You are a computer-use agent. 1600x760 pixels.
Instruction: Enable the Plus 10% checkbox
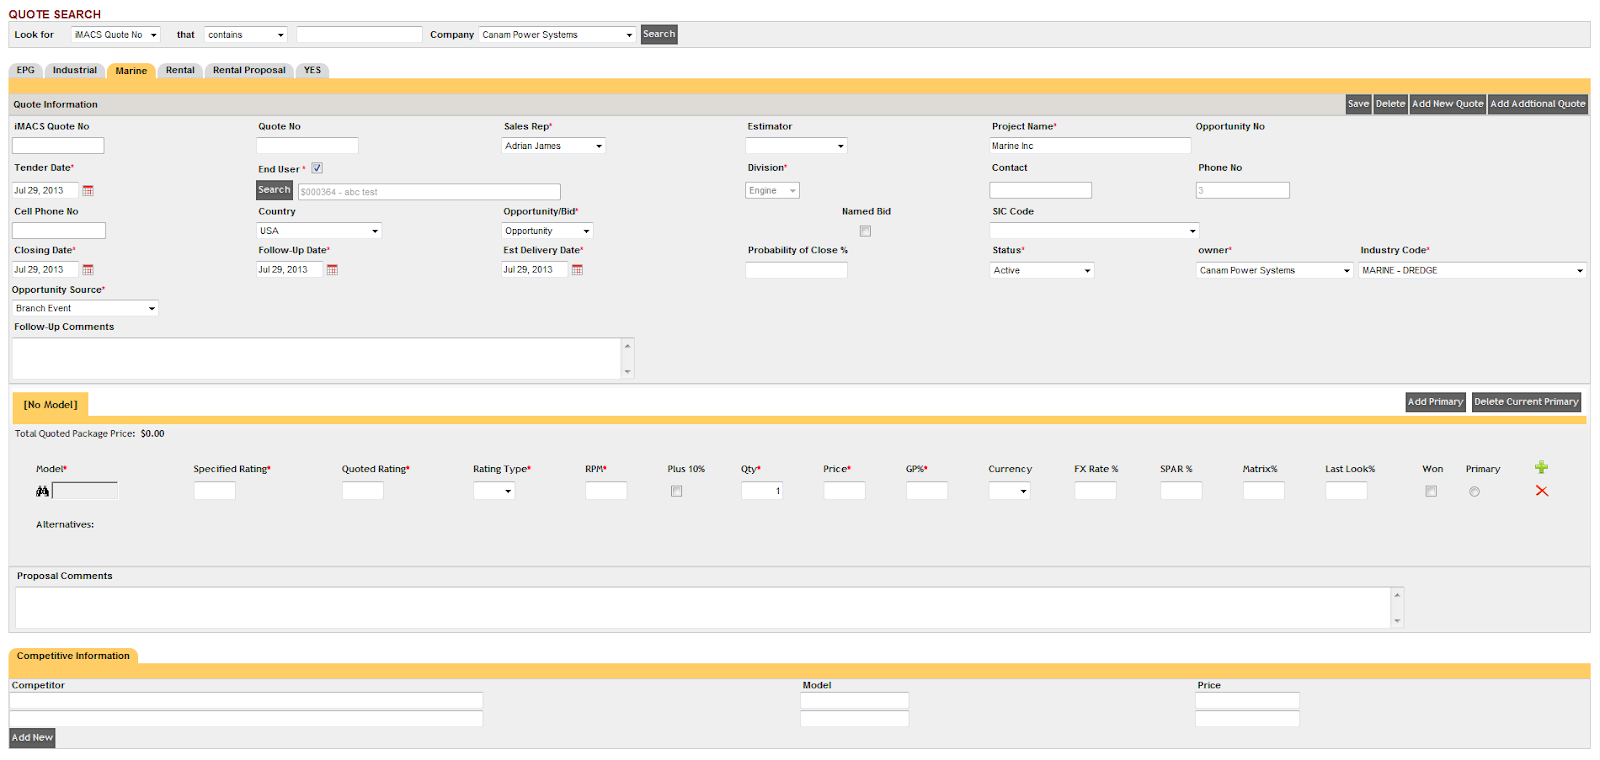click(677, 491)
